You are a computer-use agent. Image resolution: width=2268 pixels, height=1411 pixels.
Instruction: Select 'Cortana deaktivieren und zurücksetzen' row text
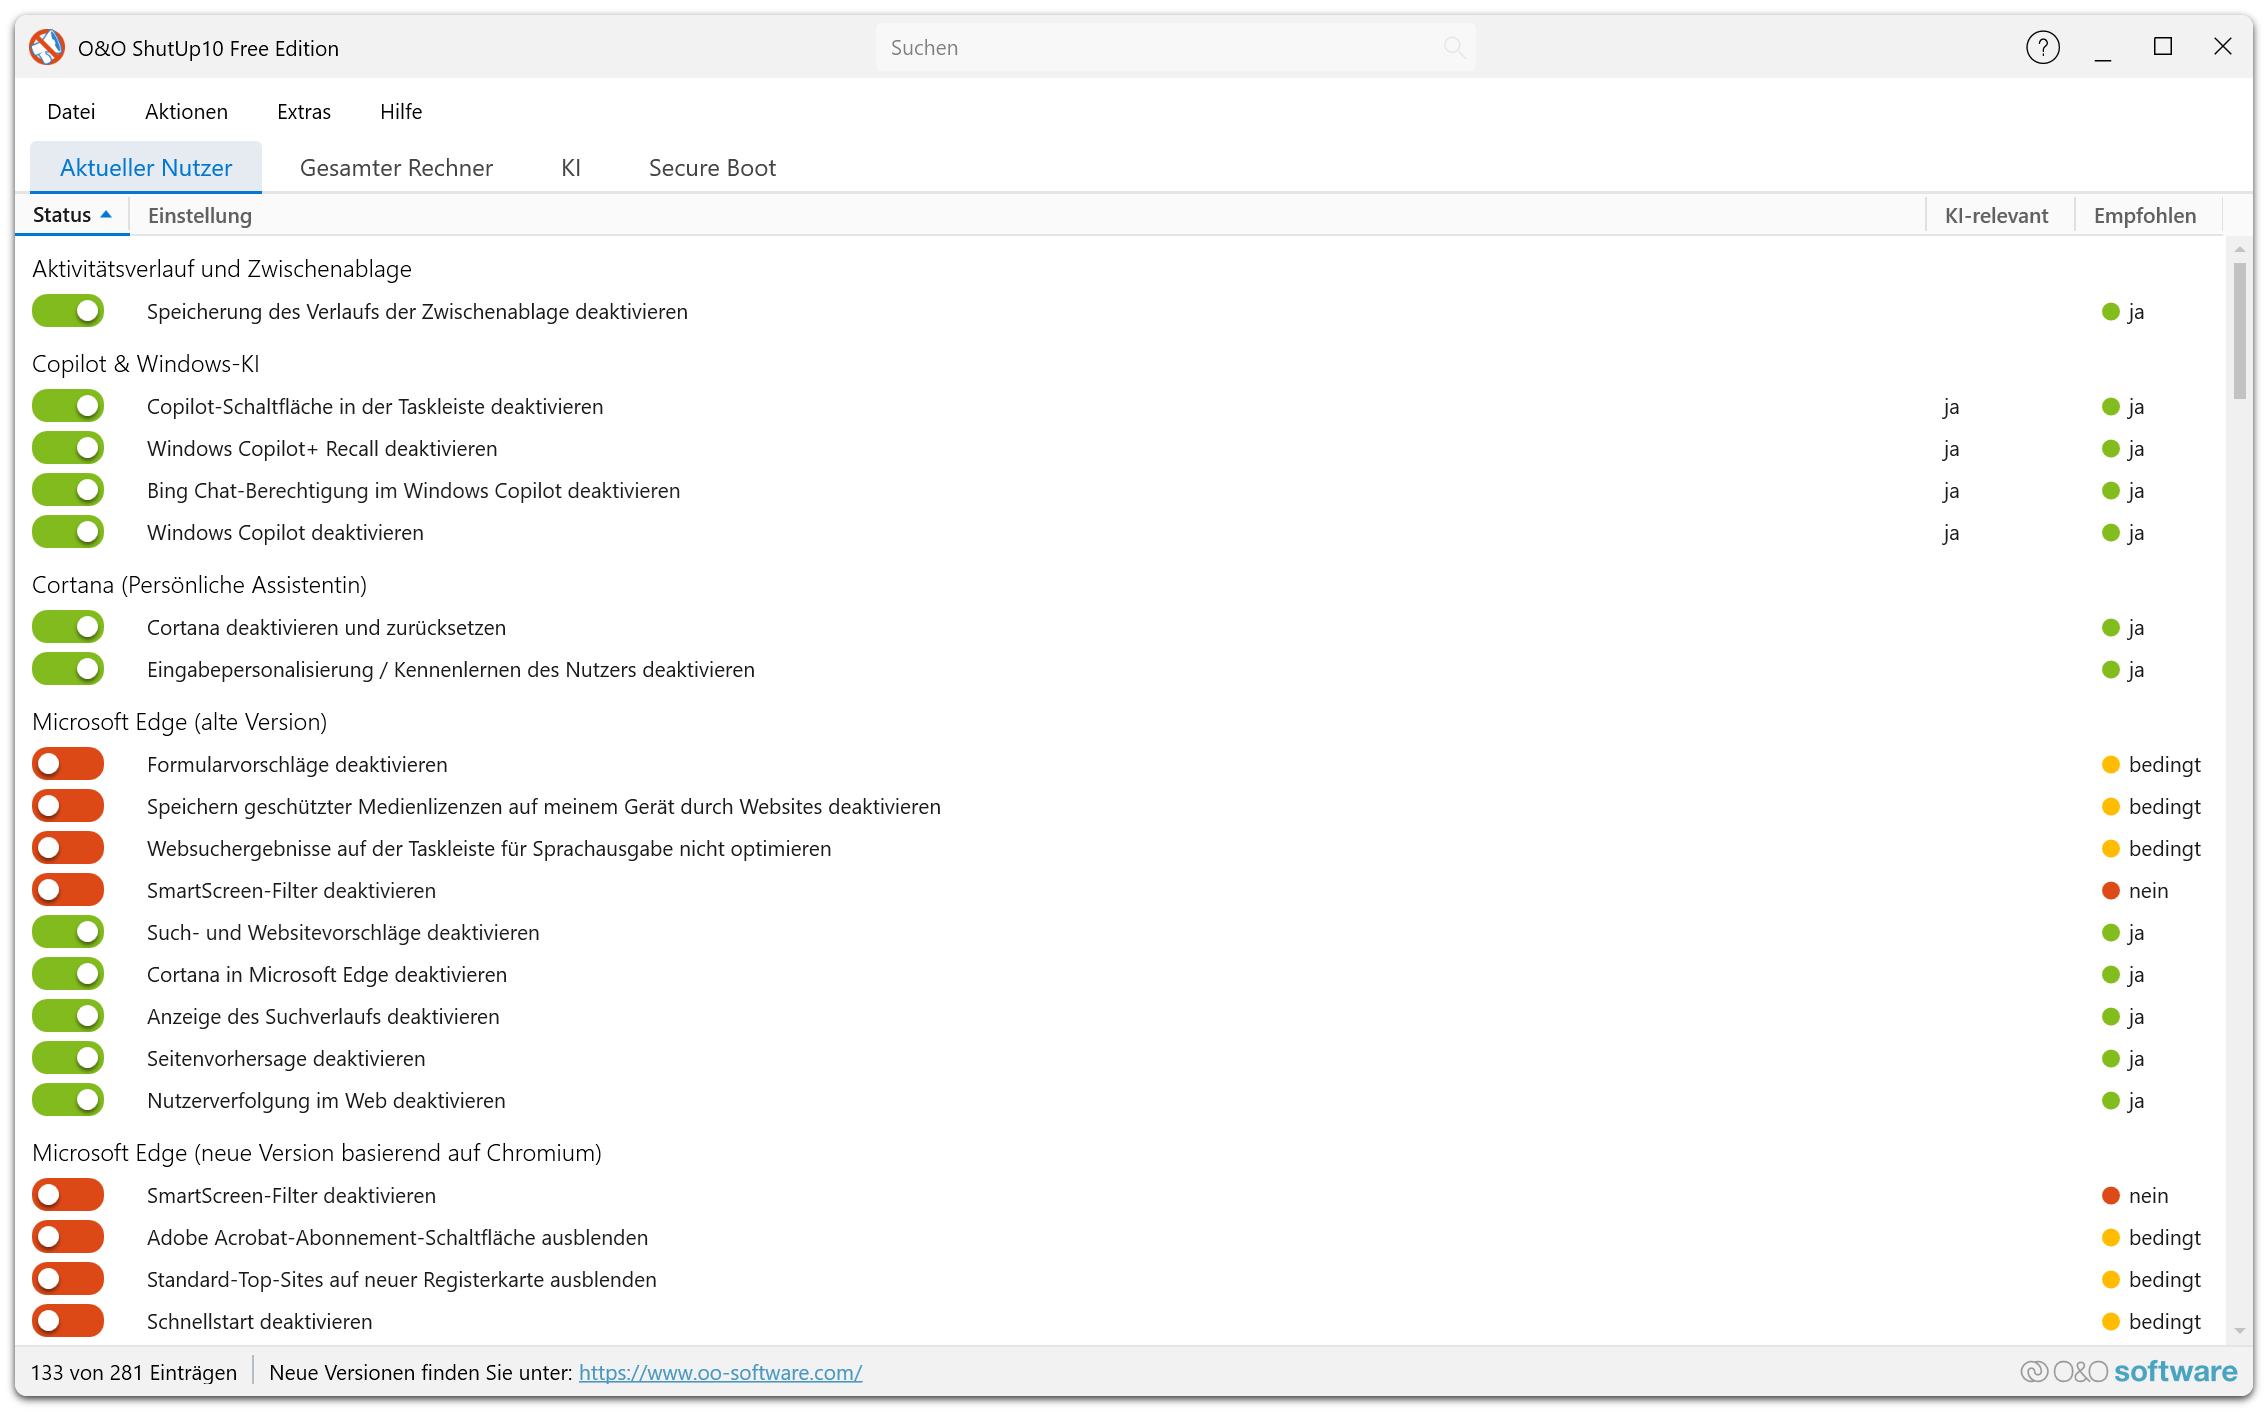point(326,627)
